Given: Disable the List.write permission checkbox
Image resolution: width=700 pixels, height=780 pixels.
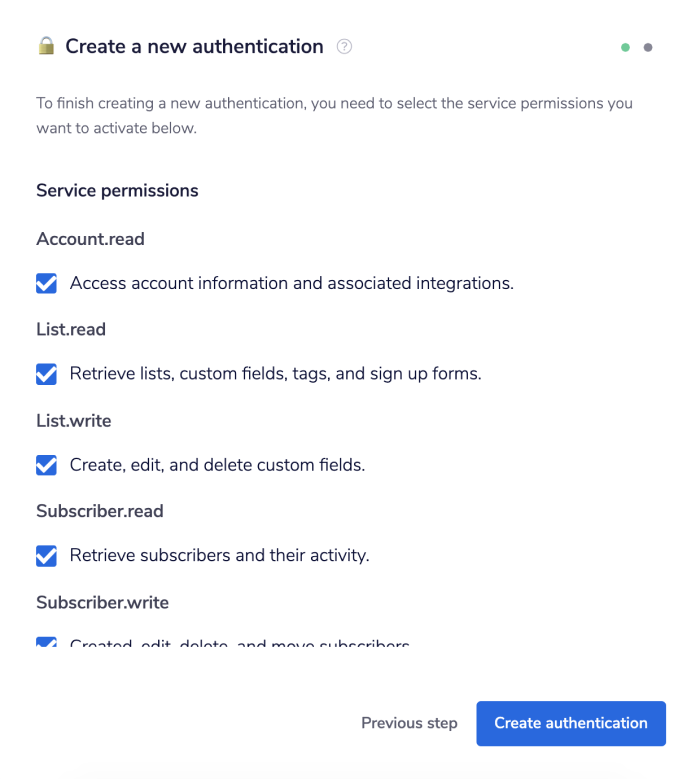Looking at the screenshot, I should [46, 465].
